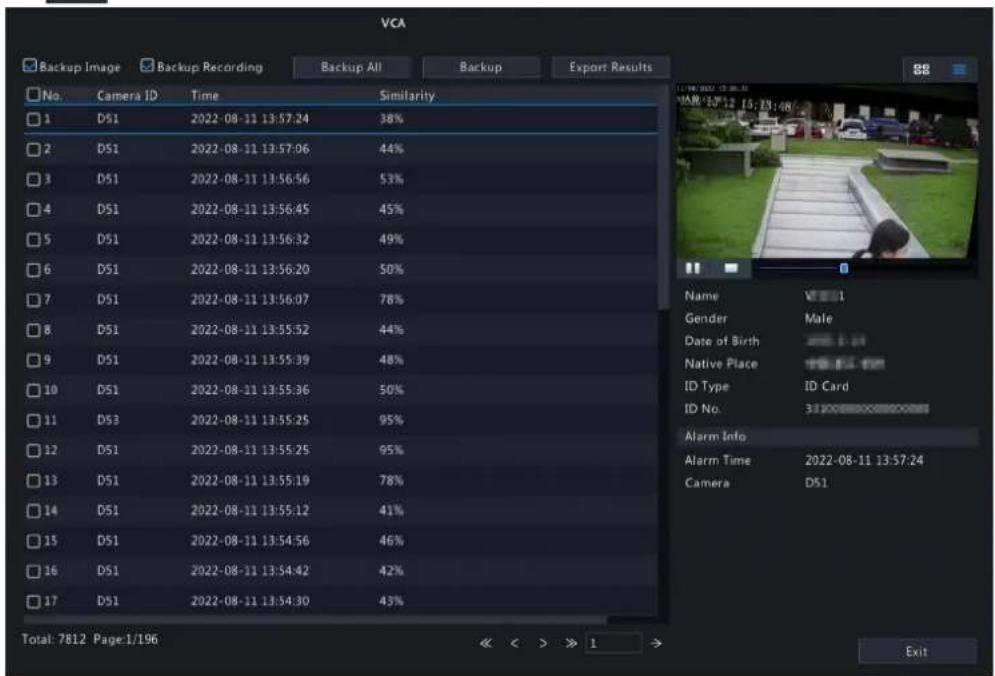Check the box for row 4
This screenshot has width=995, height=676.
pos(34,209)
